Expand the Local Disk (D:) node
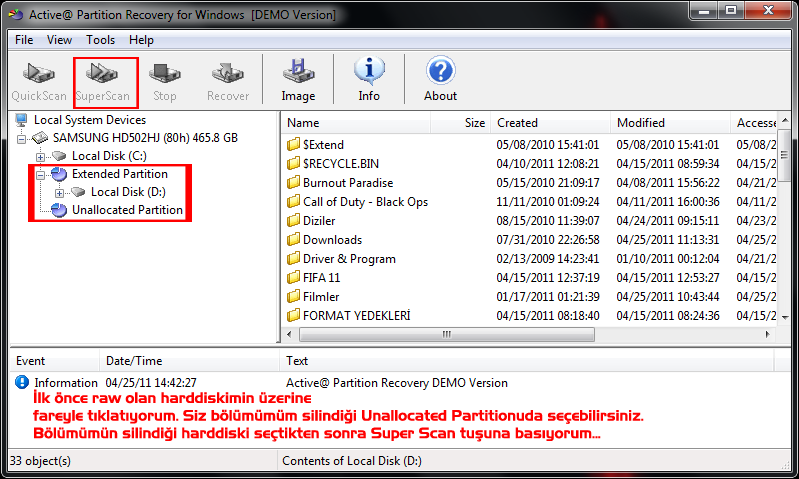799x479 pixels. click(59, 193)
